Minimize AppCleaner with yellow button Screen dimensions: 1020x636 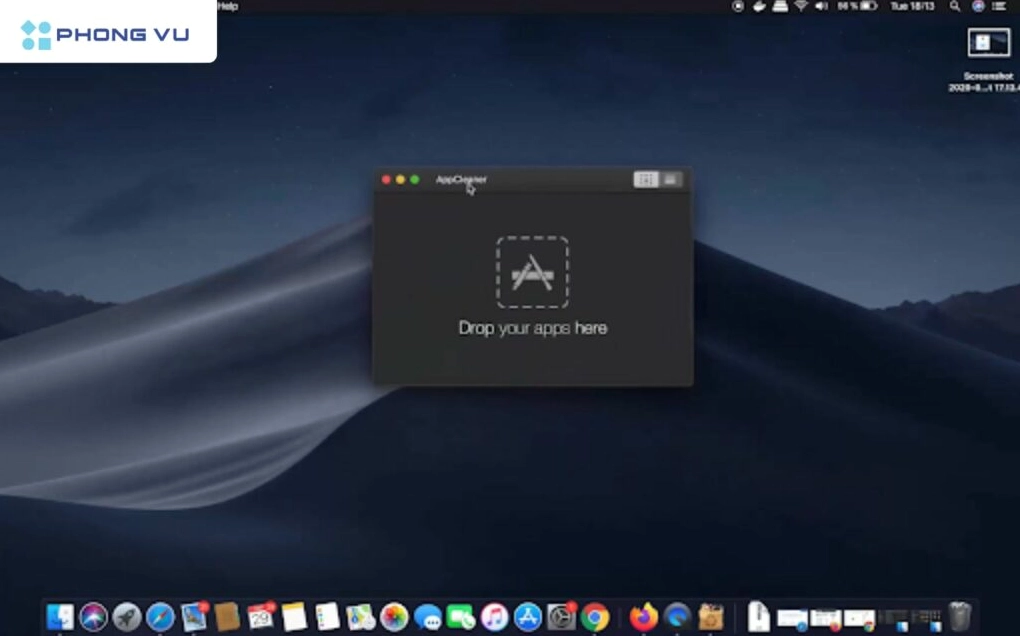pyautogui.click(x=400, y=179)
